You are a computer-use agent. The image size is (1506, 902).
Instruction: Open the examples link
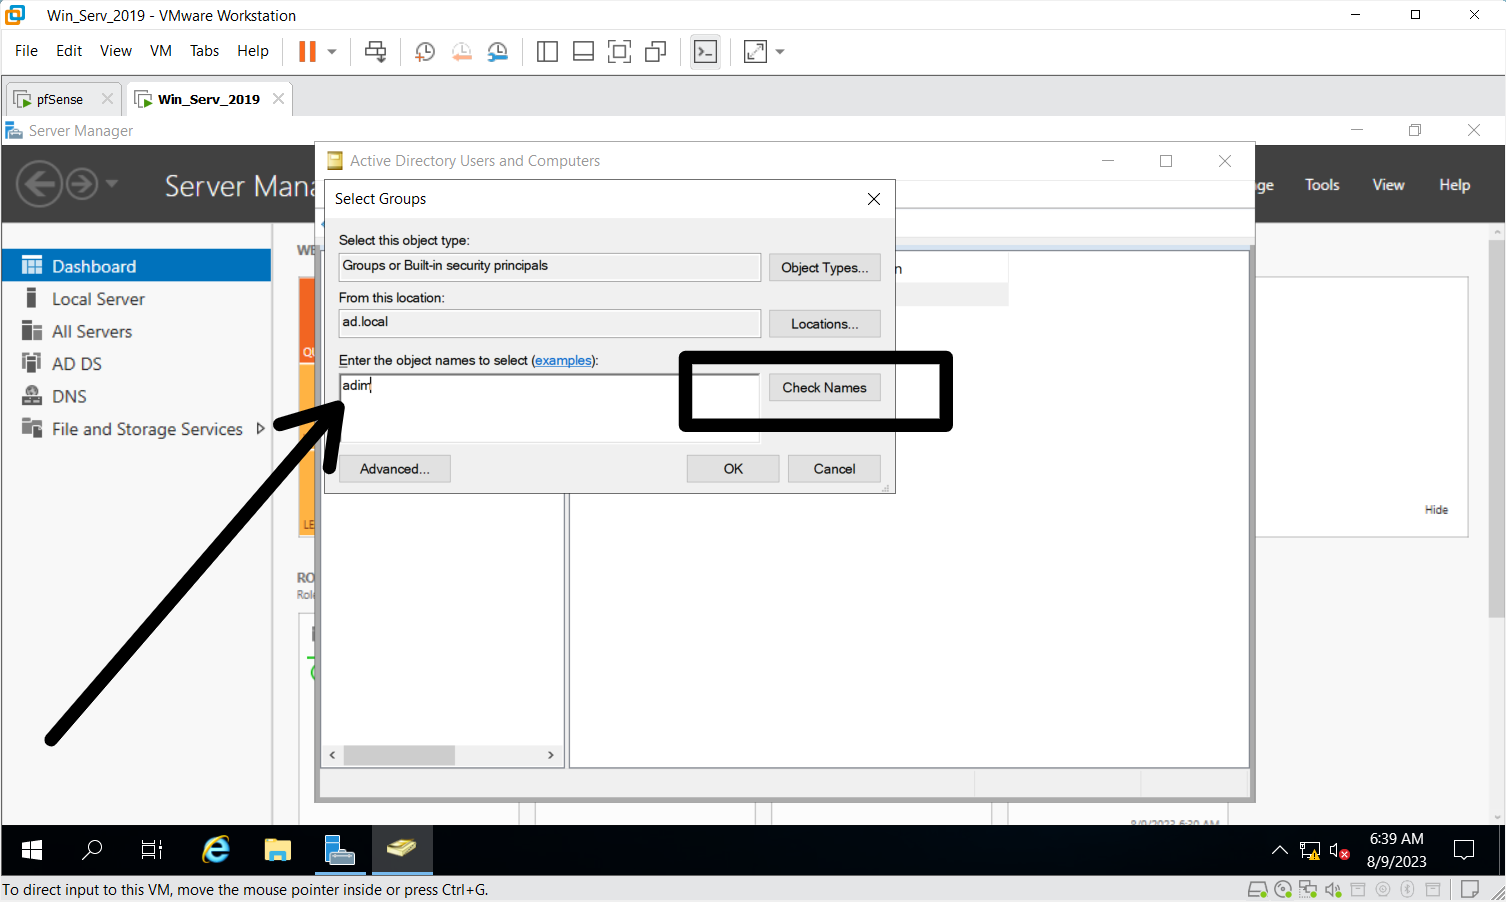click(x=563, y=361)
